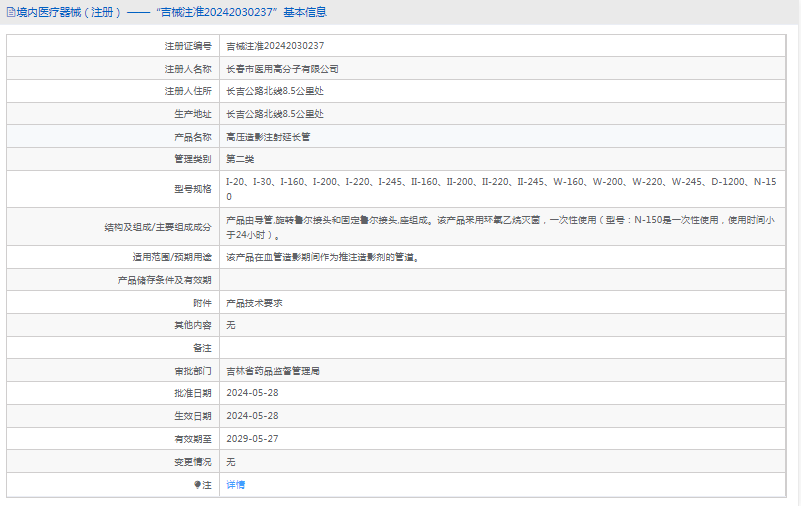Screen dimensions: 801x506
Task: Open the 详情 link
Action: [x=235, y=485]
